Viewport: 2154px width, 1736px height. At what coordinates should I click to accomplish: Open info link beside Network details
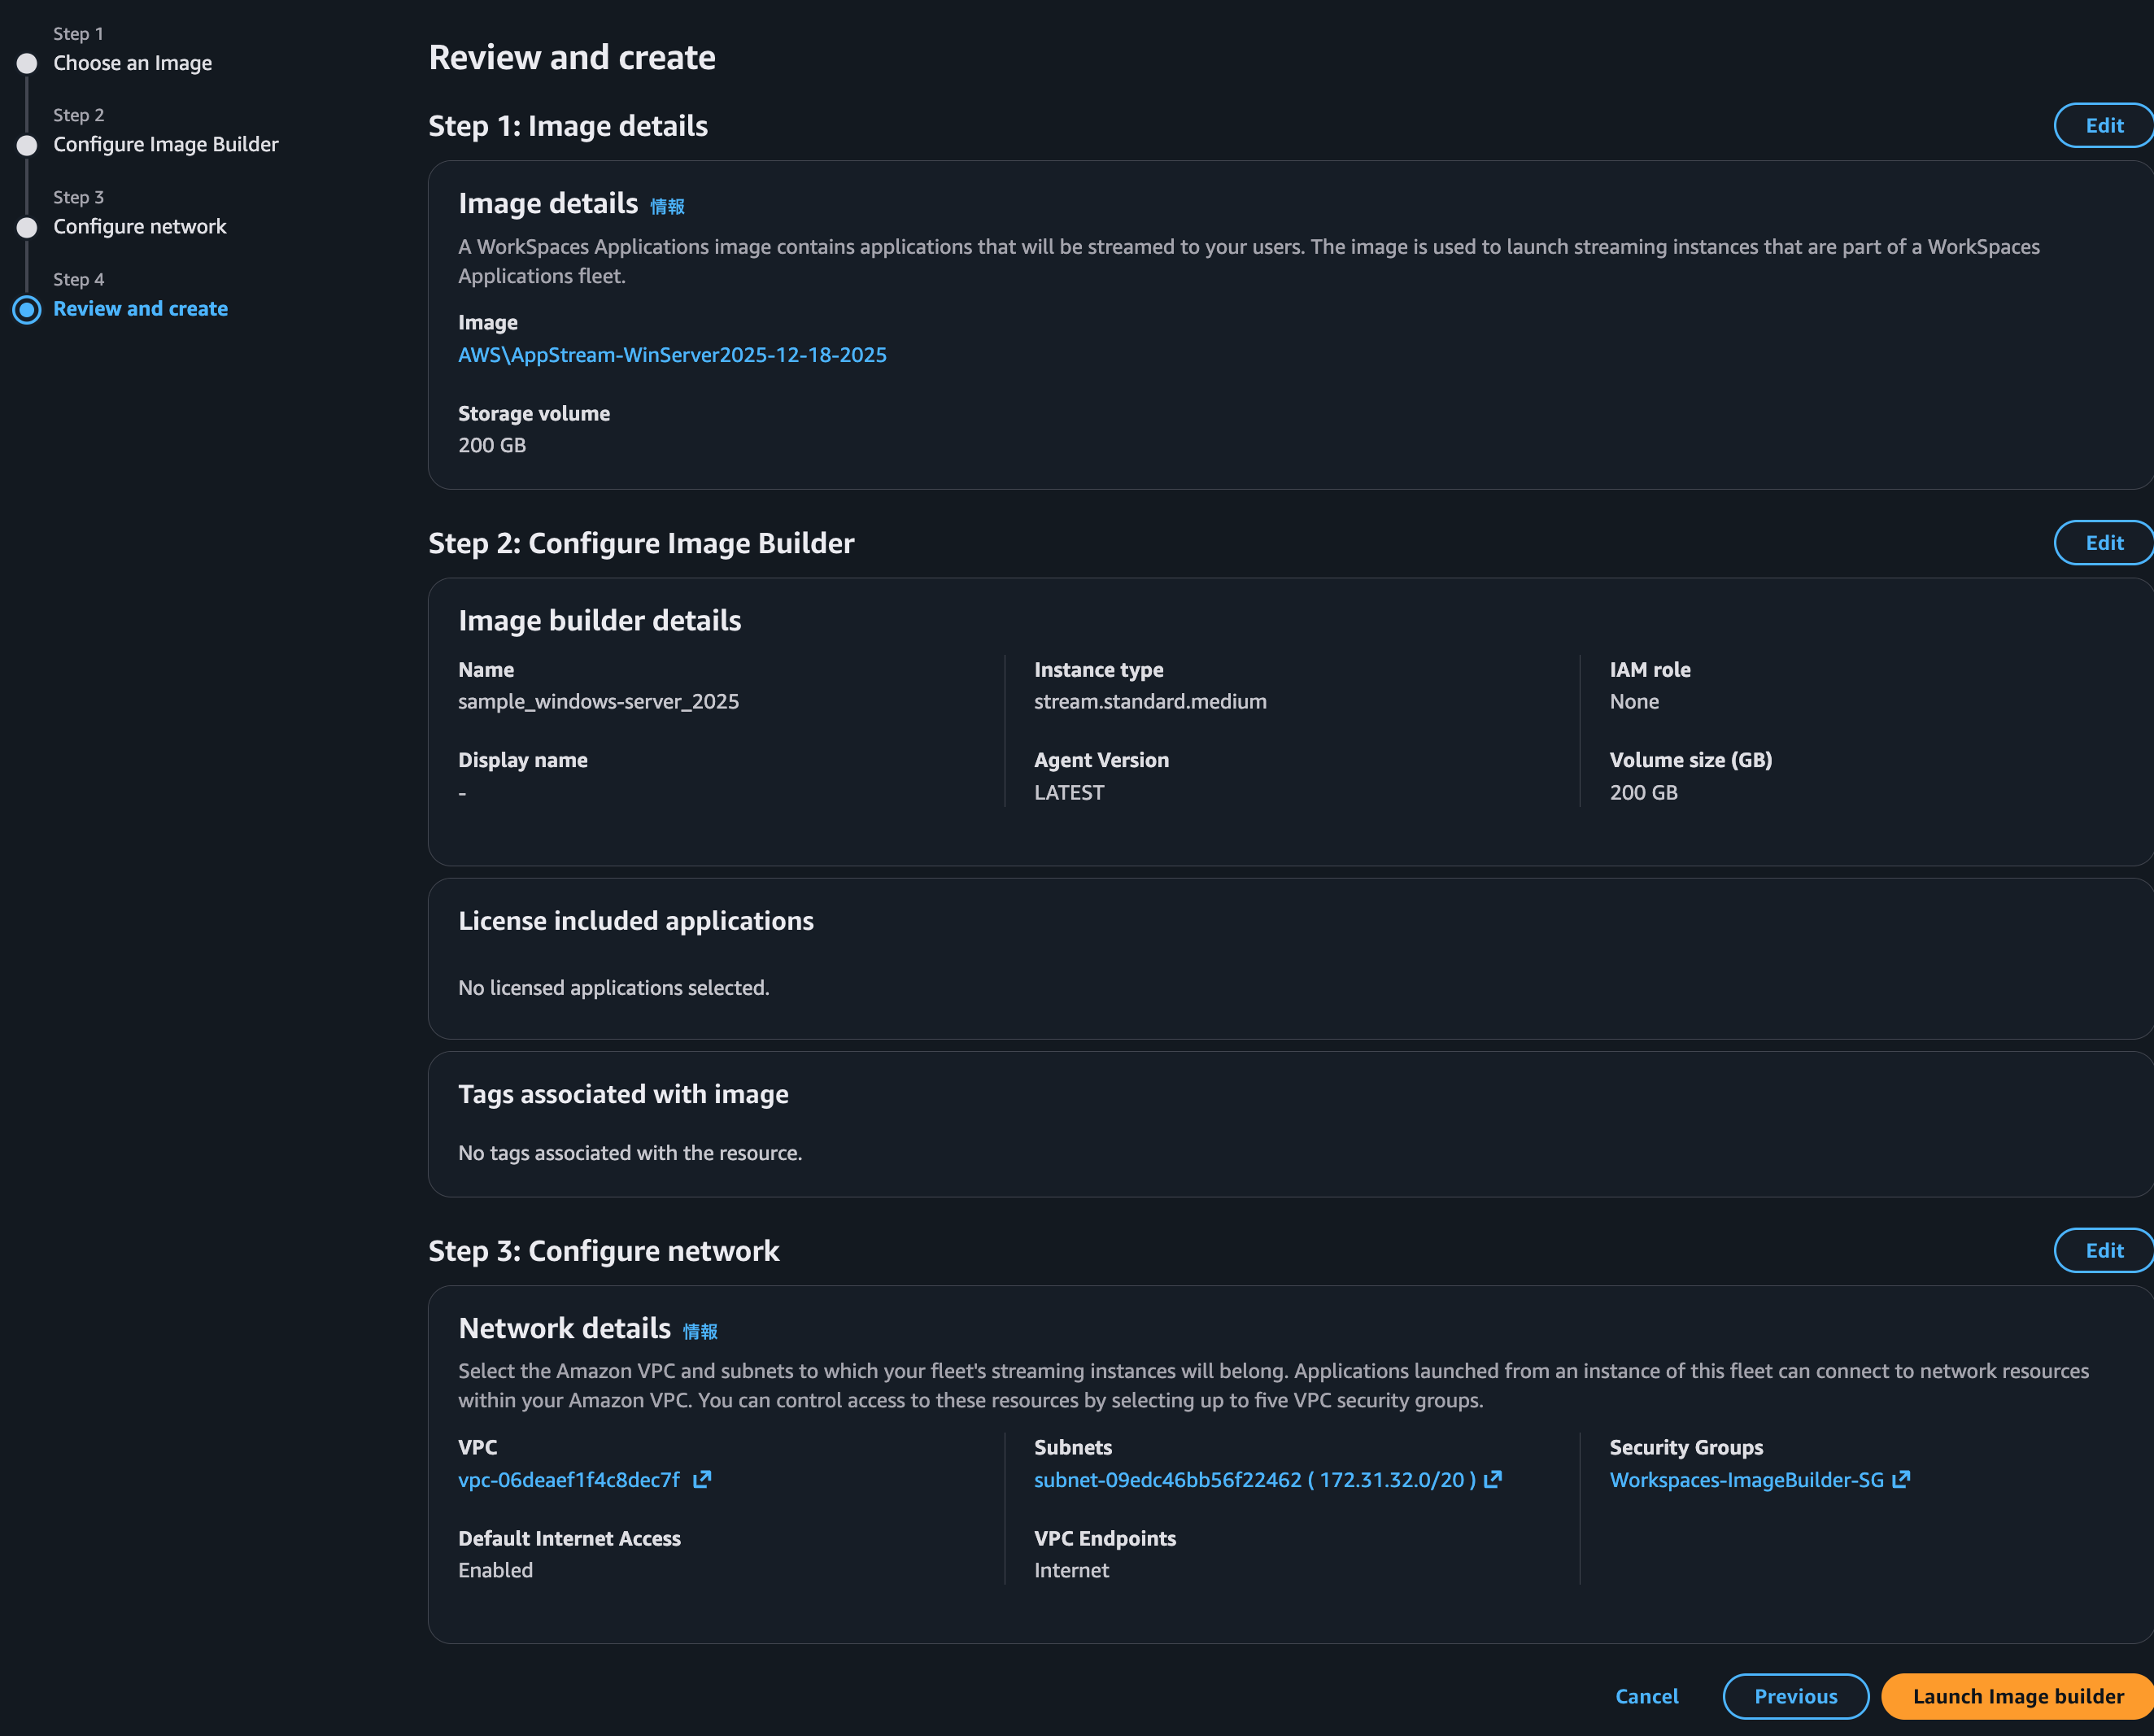(700, 1331)
